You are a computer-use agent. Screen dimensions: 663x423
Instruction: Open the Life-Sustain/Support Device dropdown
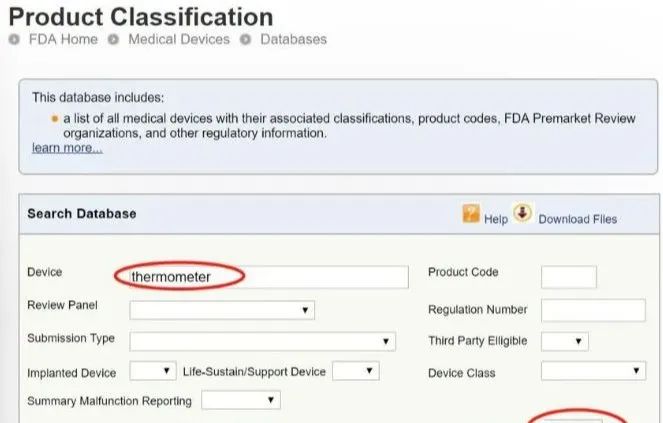coord(356,371)
